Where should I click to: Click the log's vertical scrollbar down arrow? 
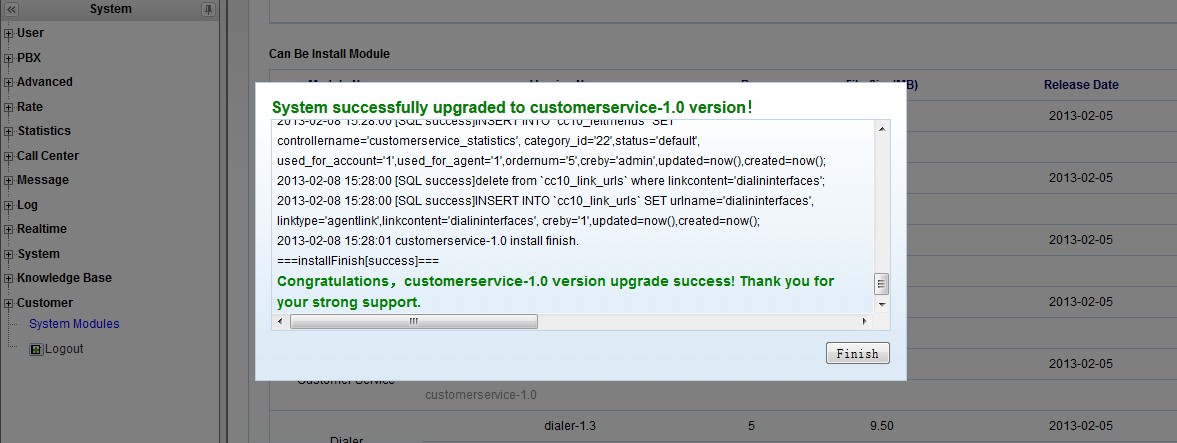(x=882, y=304)
